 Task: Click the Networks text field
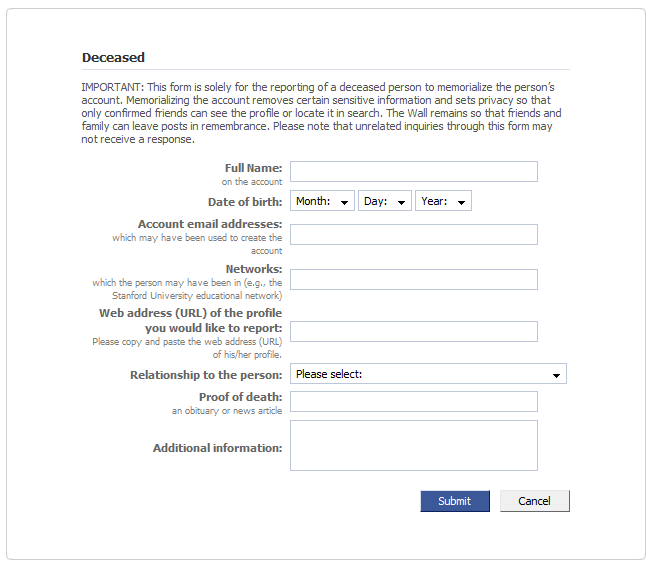413,279
